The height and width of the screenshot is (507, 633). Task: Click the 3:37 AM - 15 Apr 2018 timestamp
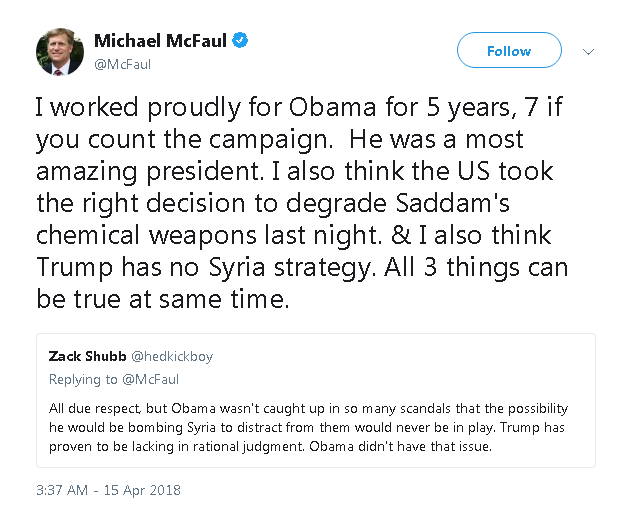click(x=108, y=490)
